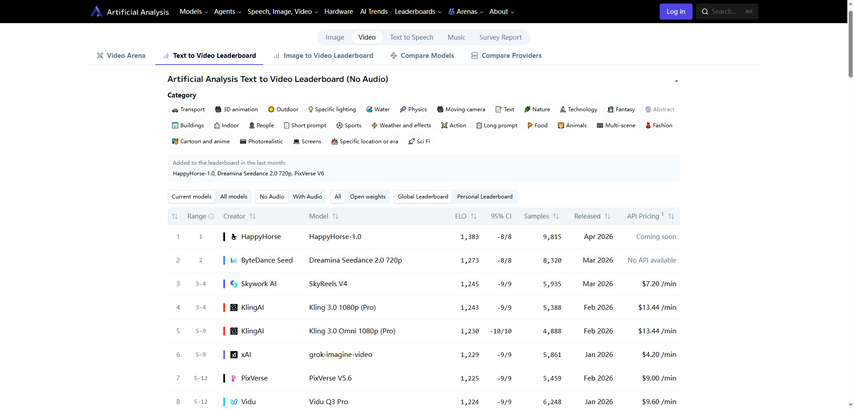Select the Physics category icon

coord(403,109)
